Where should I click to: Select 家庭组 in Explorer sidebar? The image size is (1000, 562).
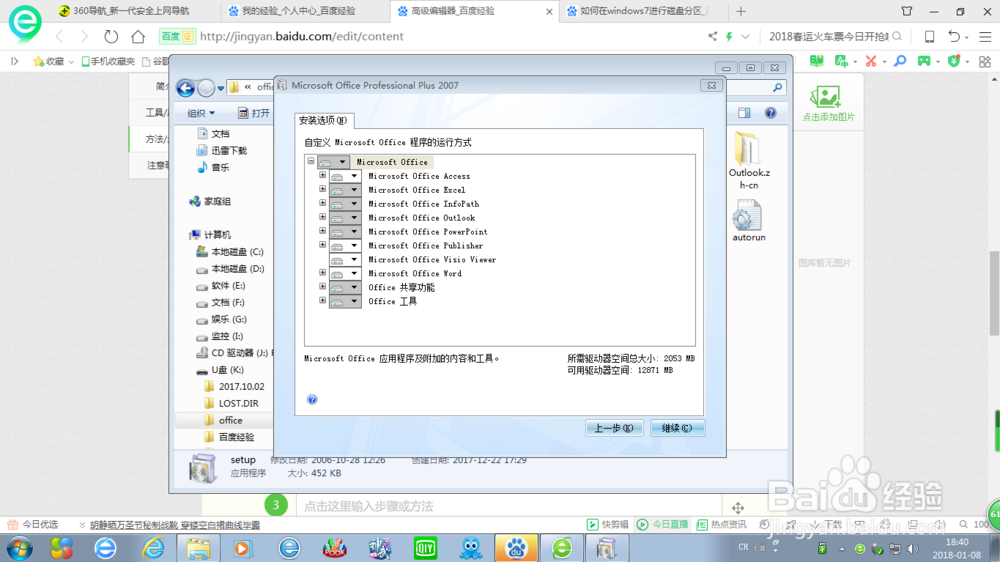[210, 202]
